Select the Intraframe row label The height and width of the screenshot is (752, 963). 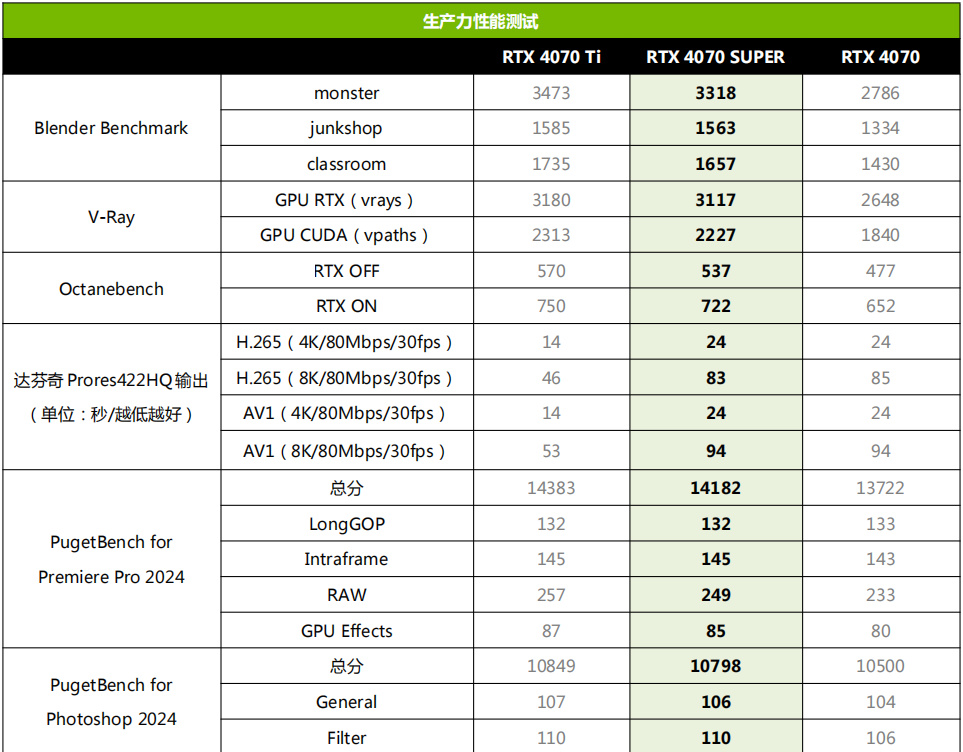[346, 559]
